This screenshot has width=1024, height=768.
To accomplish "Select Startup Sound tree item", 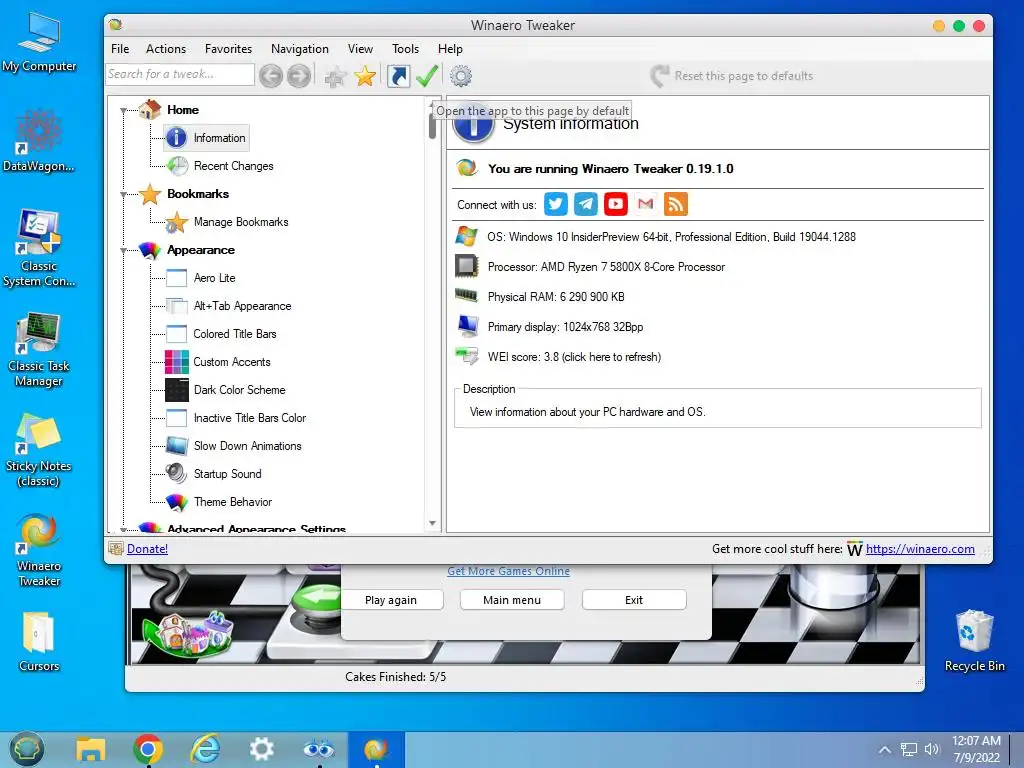I will click(227, 475).
